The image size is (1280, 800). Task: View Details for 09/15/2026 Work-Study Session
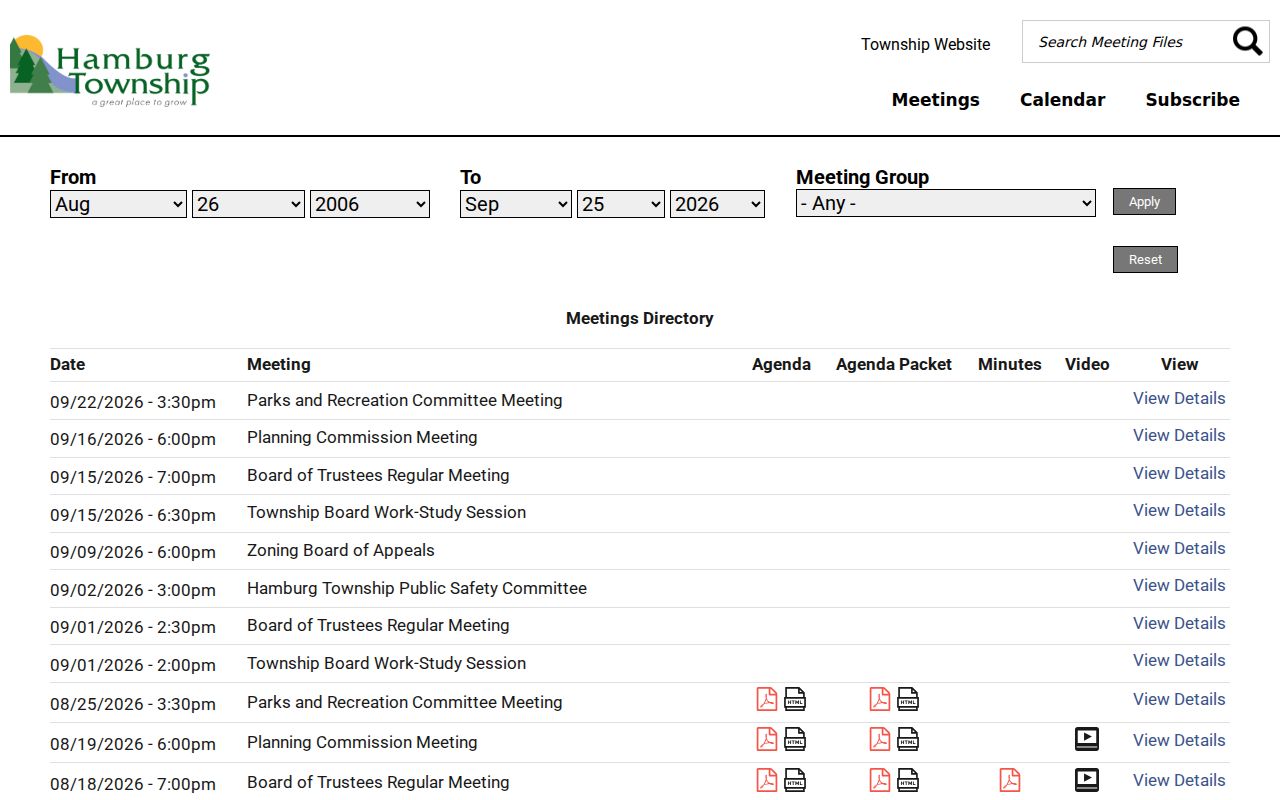pyautogui.click(x=1179, y=510)
